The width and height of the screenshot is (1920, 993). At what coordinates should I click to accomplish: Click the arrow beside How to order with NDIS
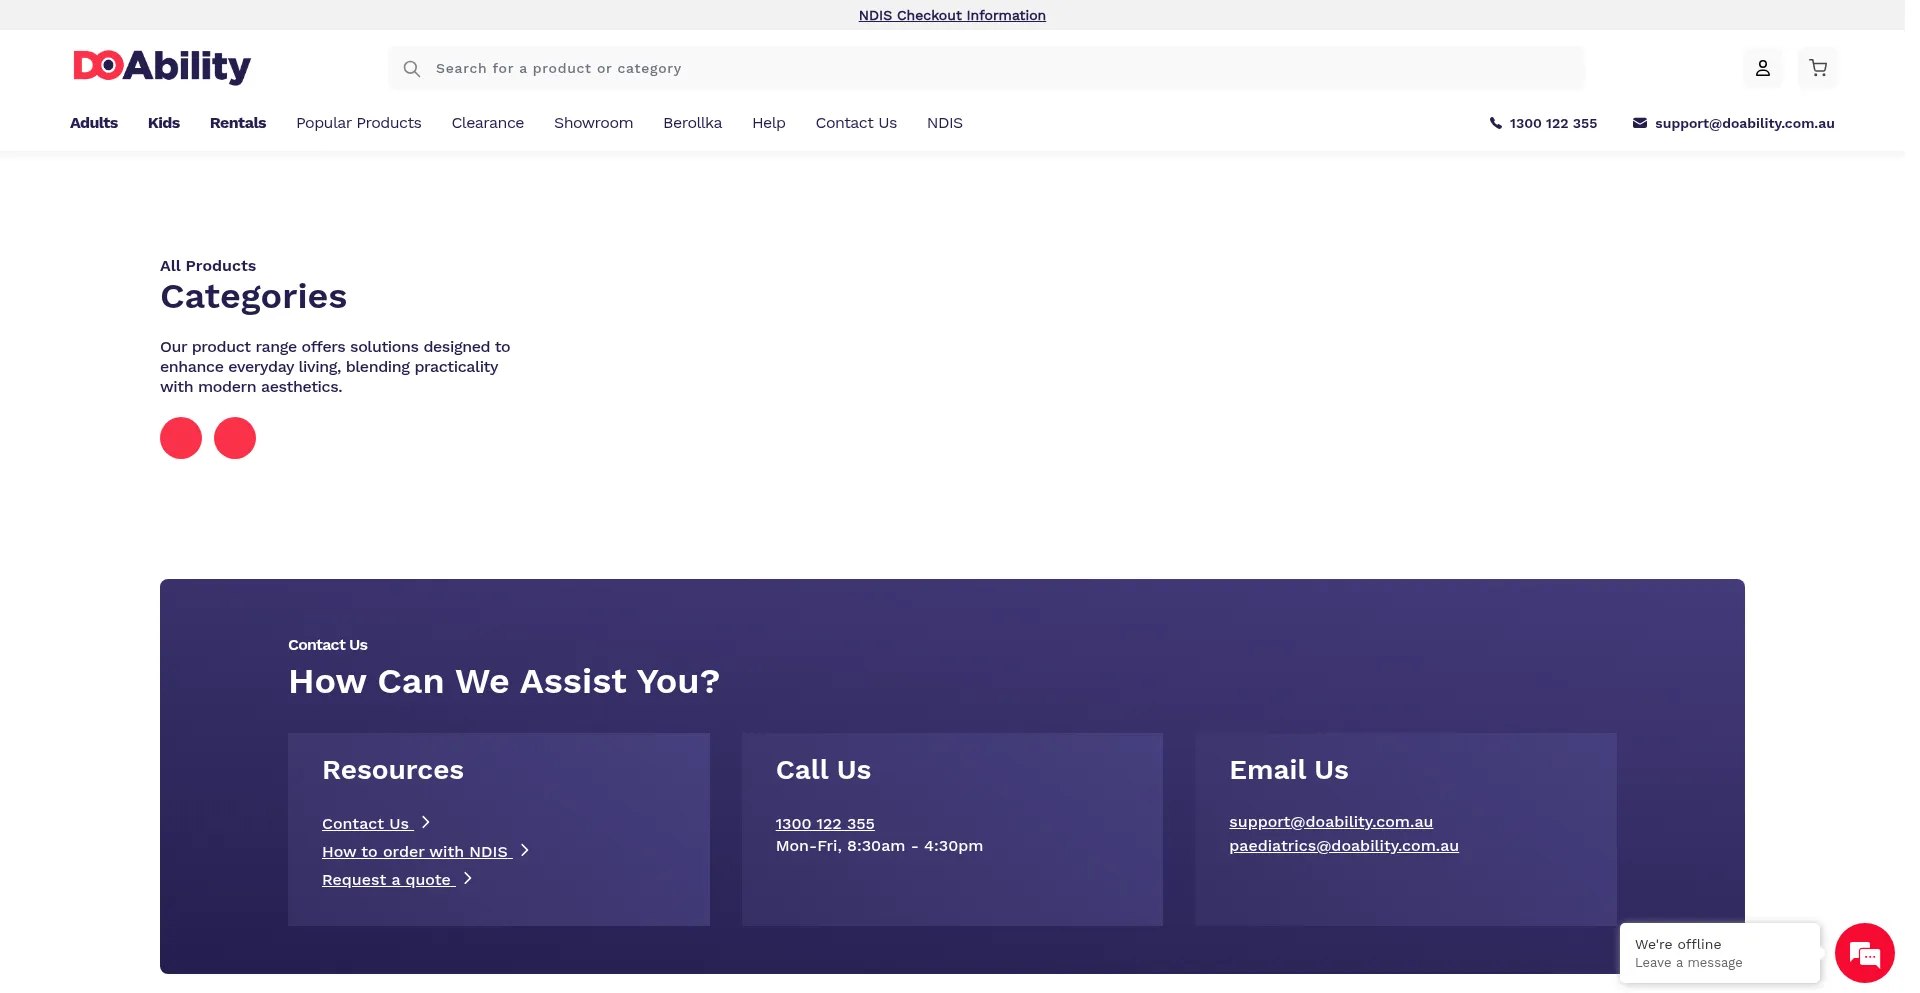[x=524, y=850]
